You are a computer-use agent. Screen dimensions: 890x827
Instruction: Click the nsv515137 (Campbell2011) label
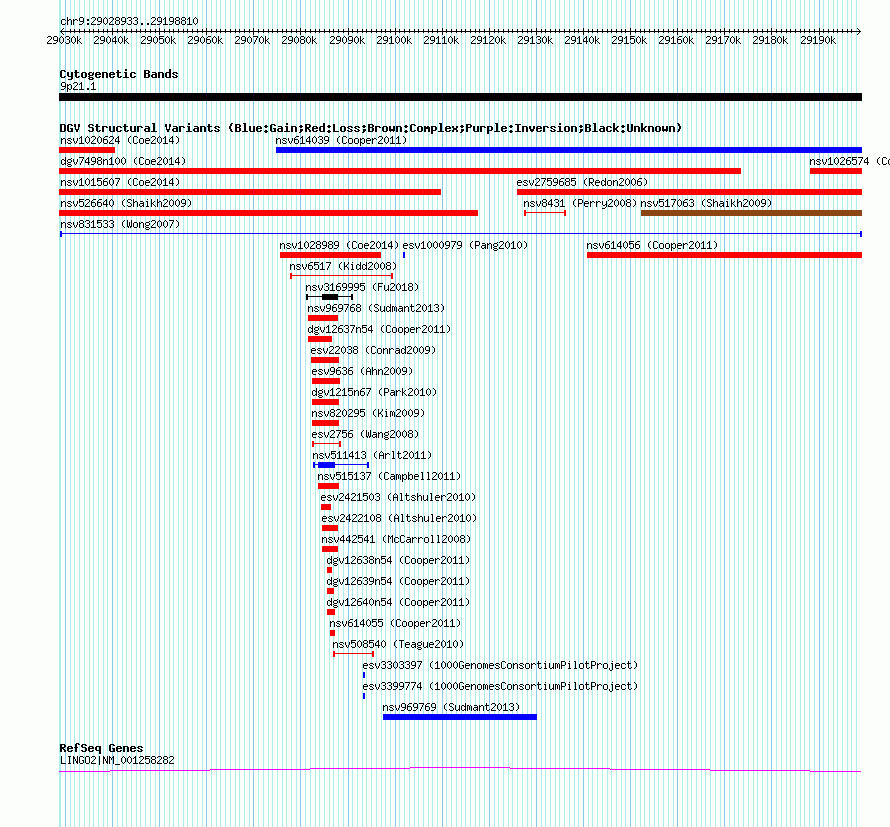389,476
